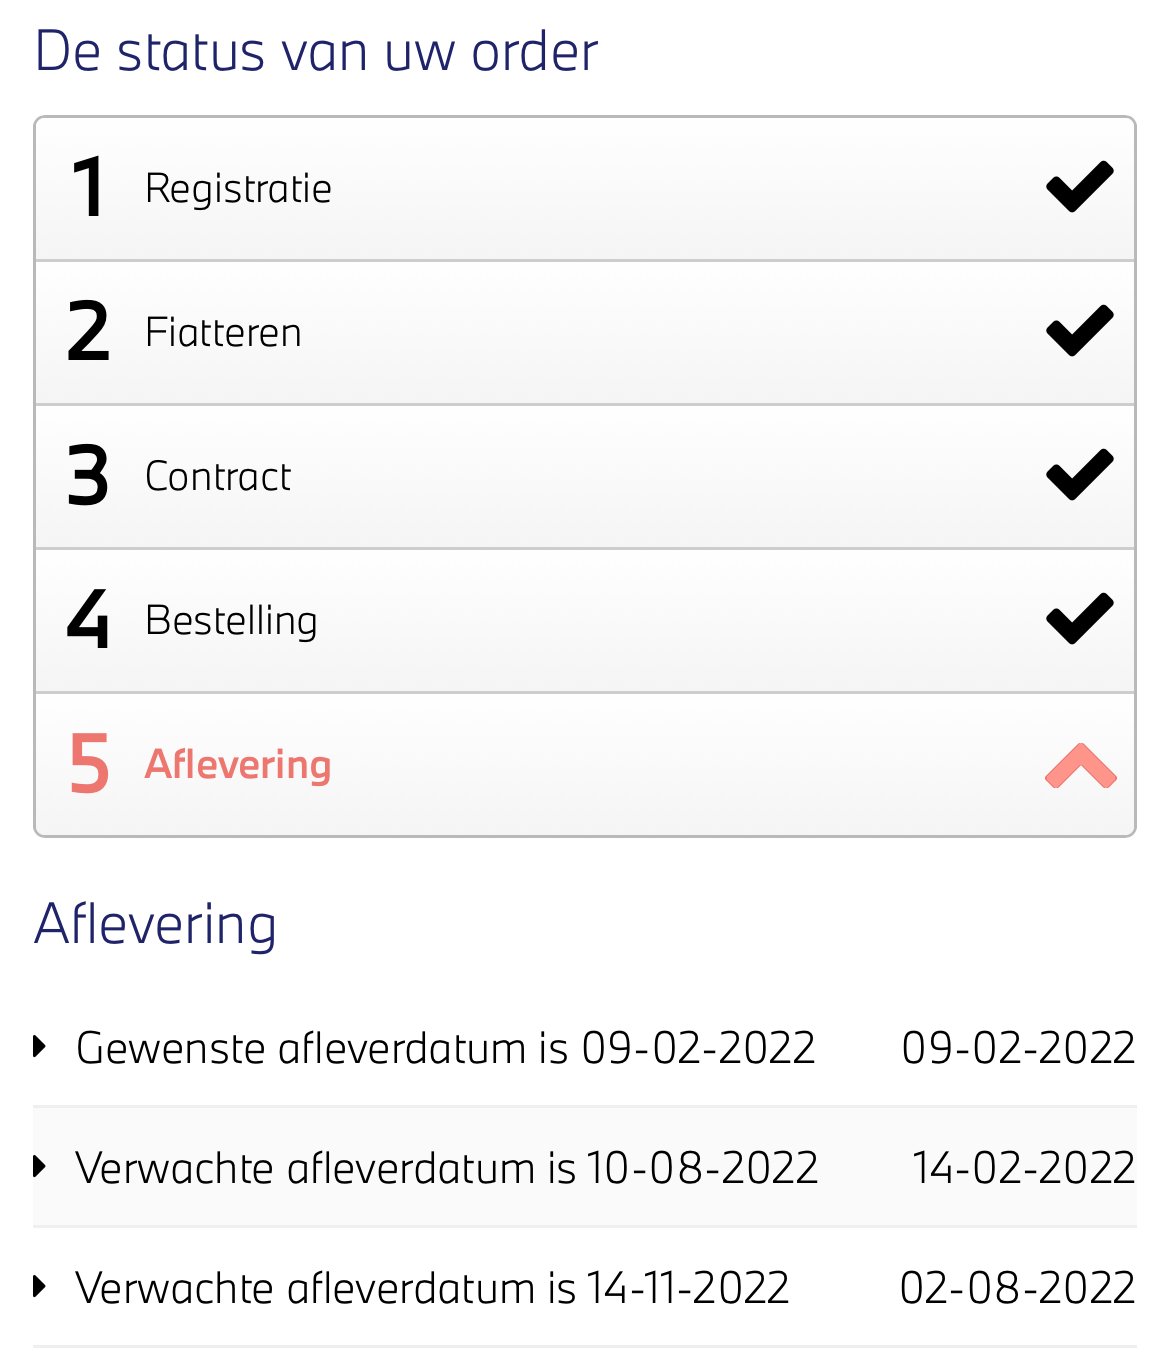This screenshot has width=1170, height=1362.
Task: Click the large number 3 step icon
Action: (x=88, y=476)
